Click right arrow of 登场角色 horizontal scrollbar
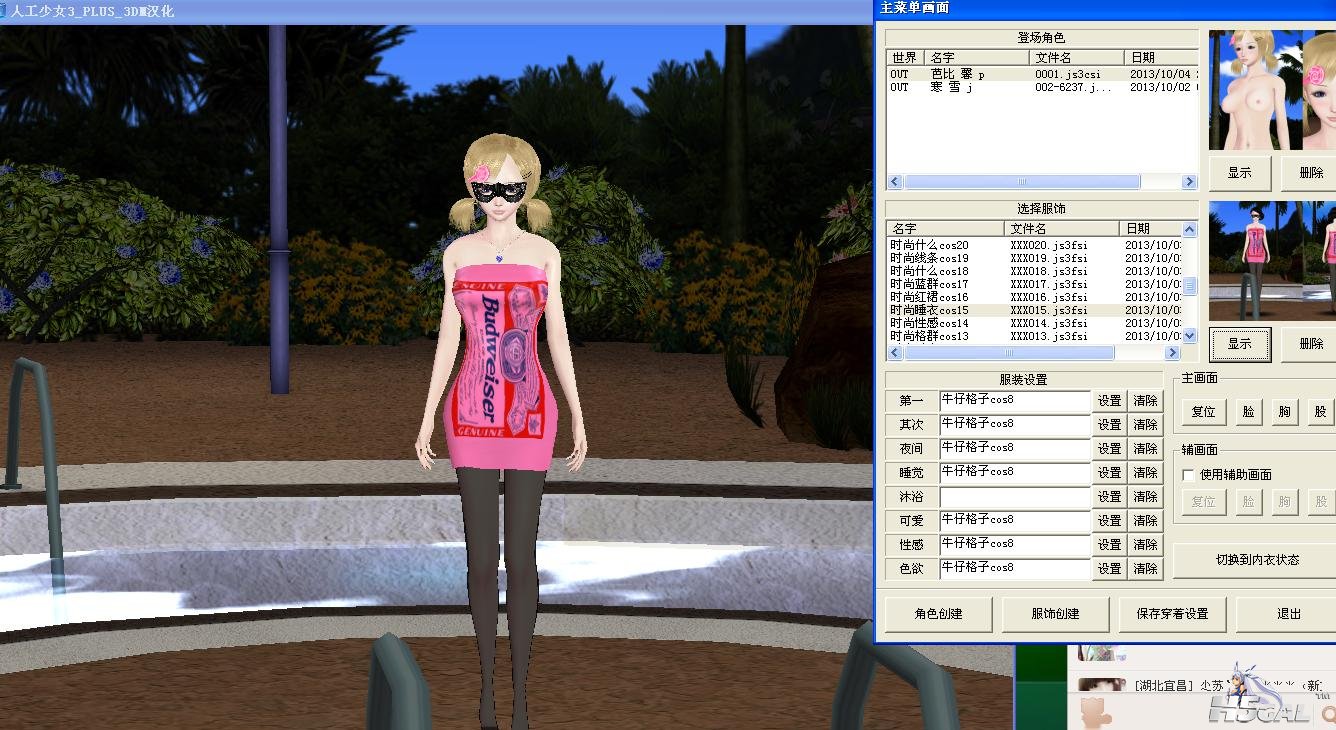The image size is (1336, 730). point(1189,182)
